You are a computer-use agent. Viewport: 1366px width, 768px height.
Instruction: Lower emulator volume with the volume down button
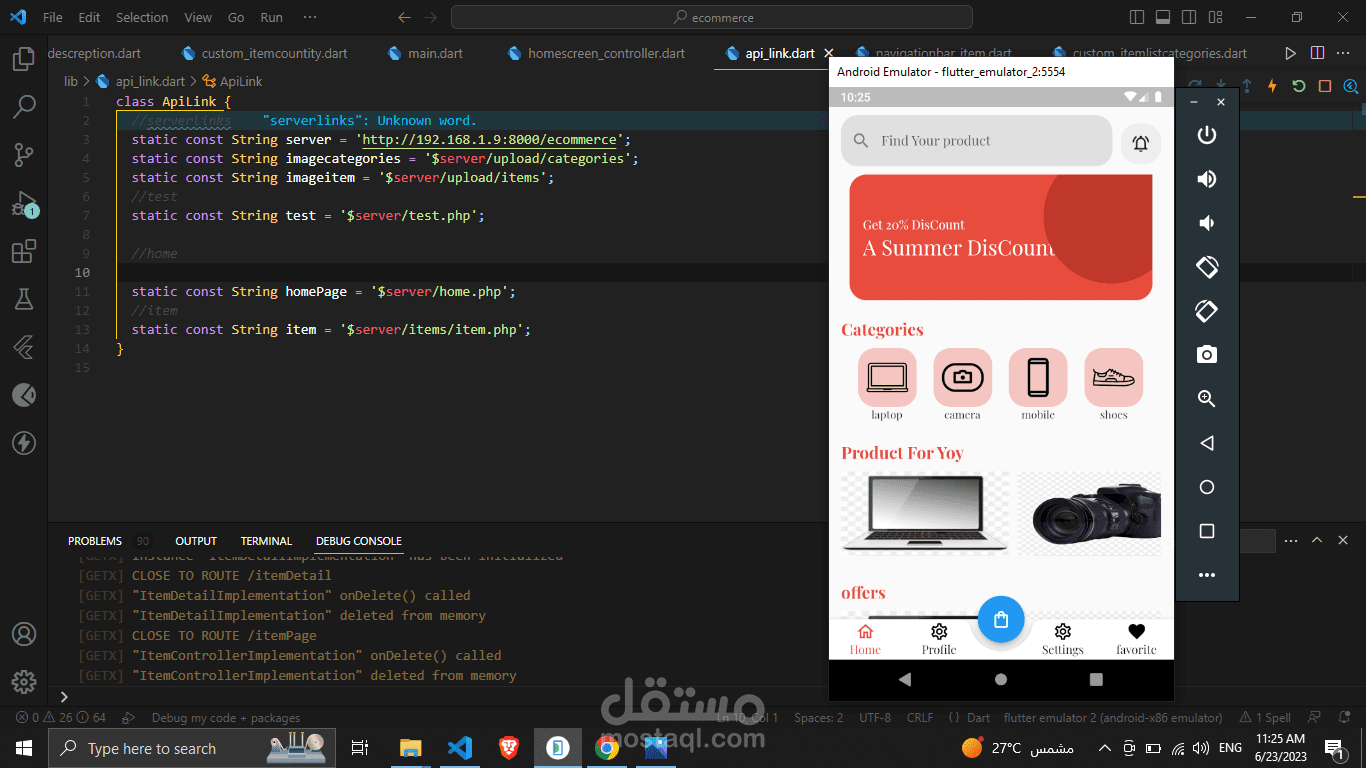1206,222
